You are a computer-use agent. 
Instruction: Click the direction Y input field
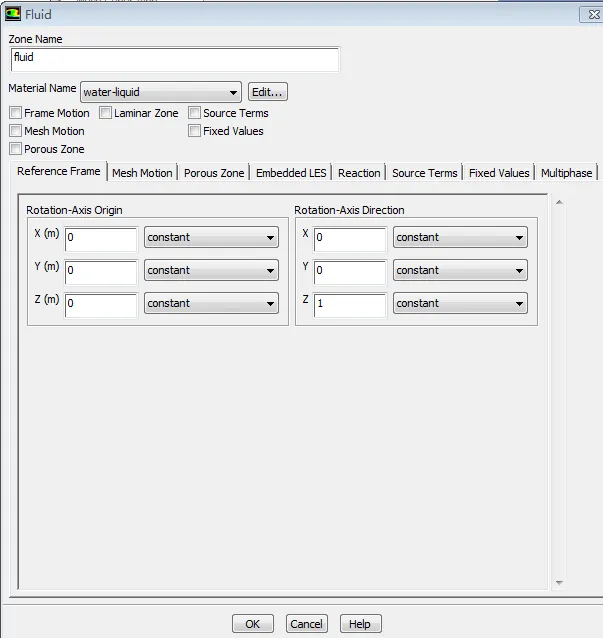pyautogui.click(x=350, y=272)
